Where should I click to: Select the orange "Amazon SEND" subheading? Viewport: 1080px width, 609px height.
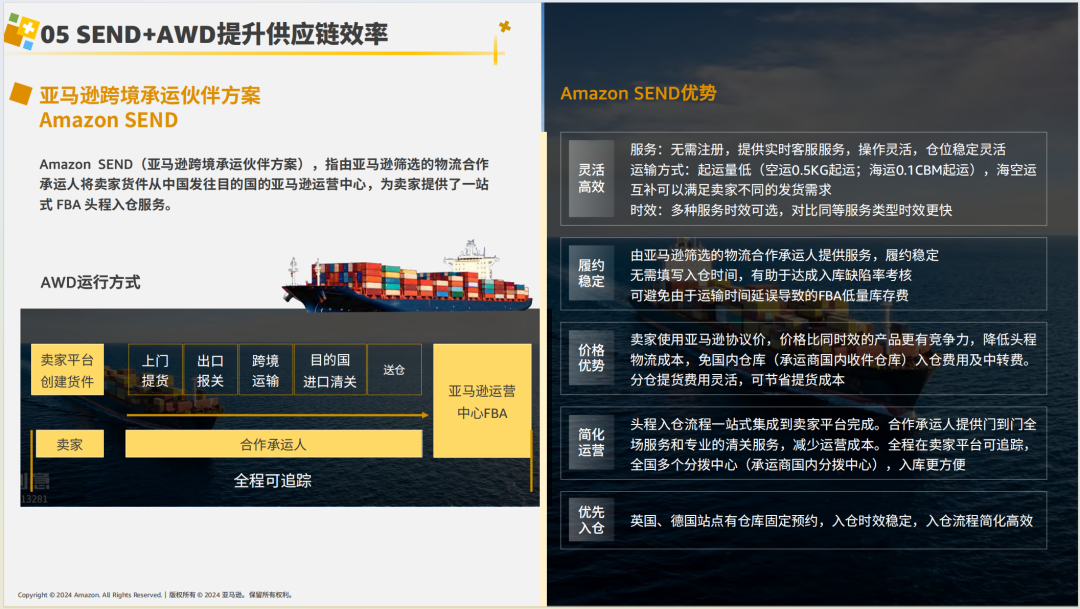(x=109, y=120)
